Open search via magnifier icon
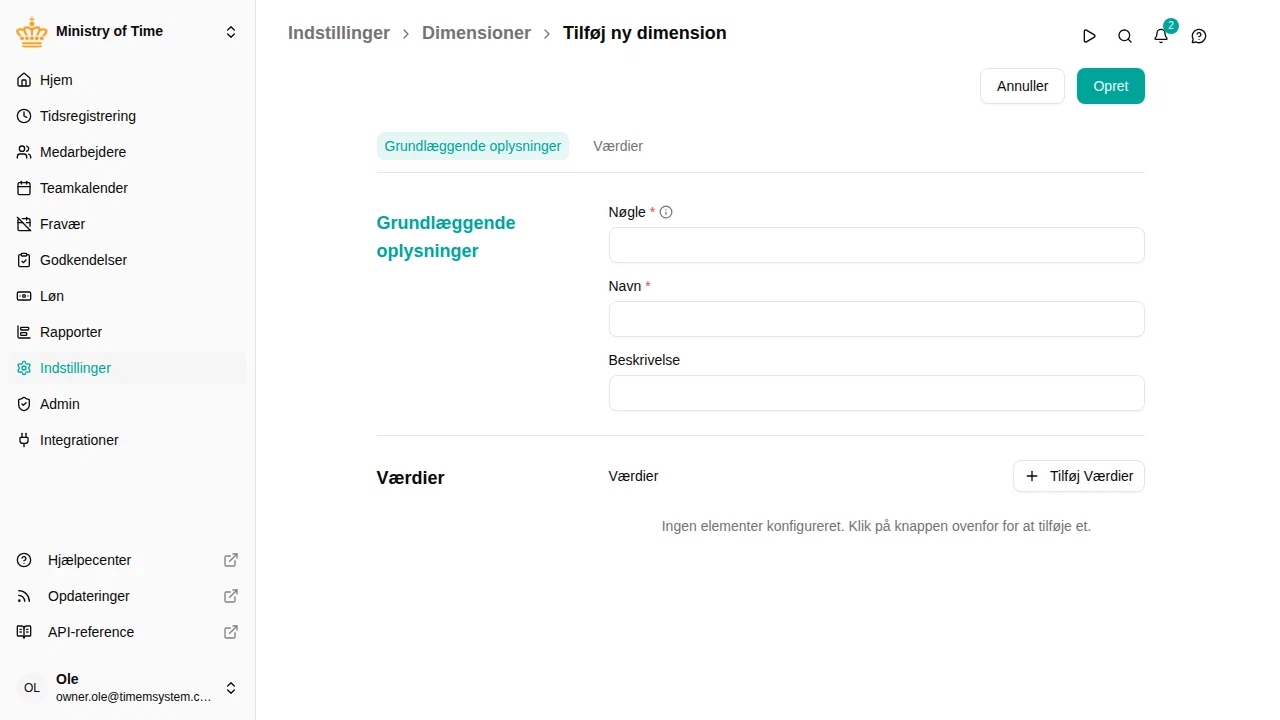 (1125, 36)
